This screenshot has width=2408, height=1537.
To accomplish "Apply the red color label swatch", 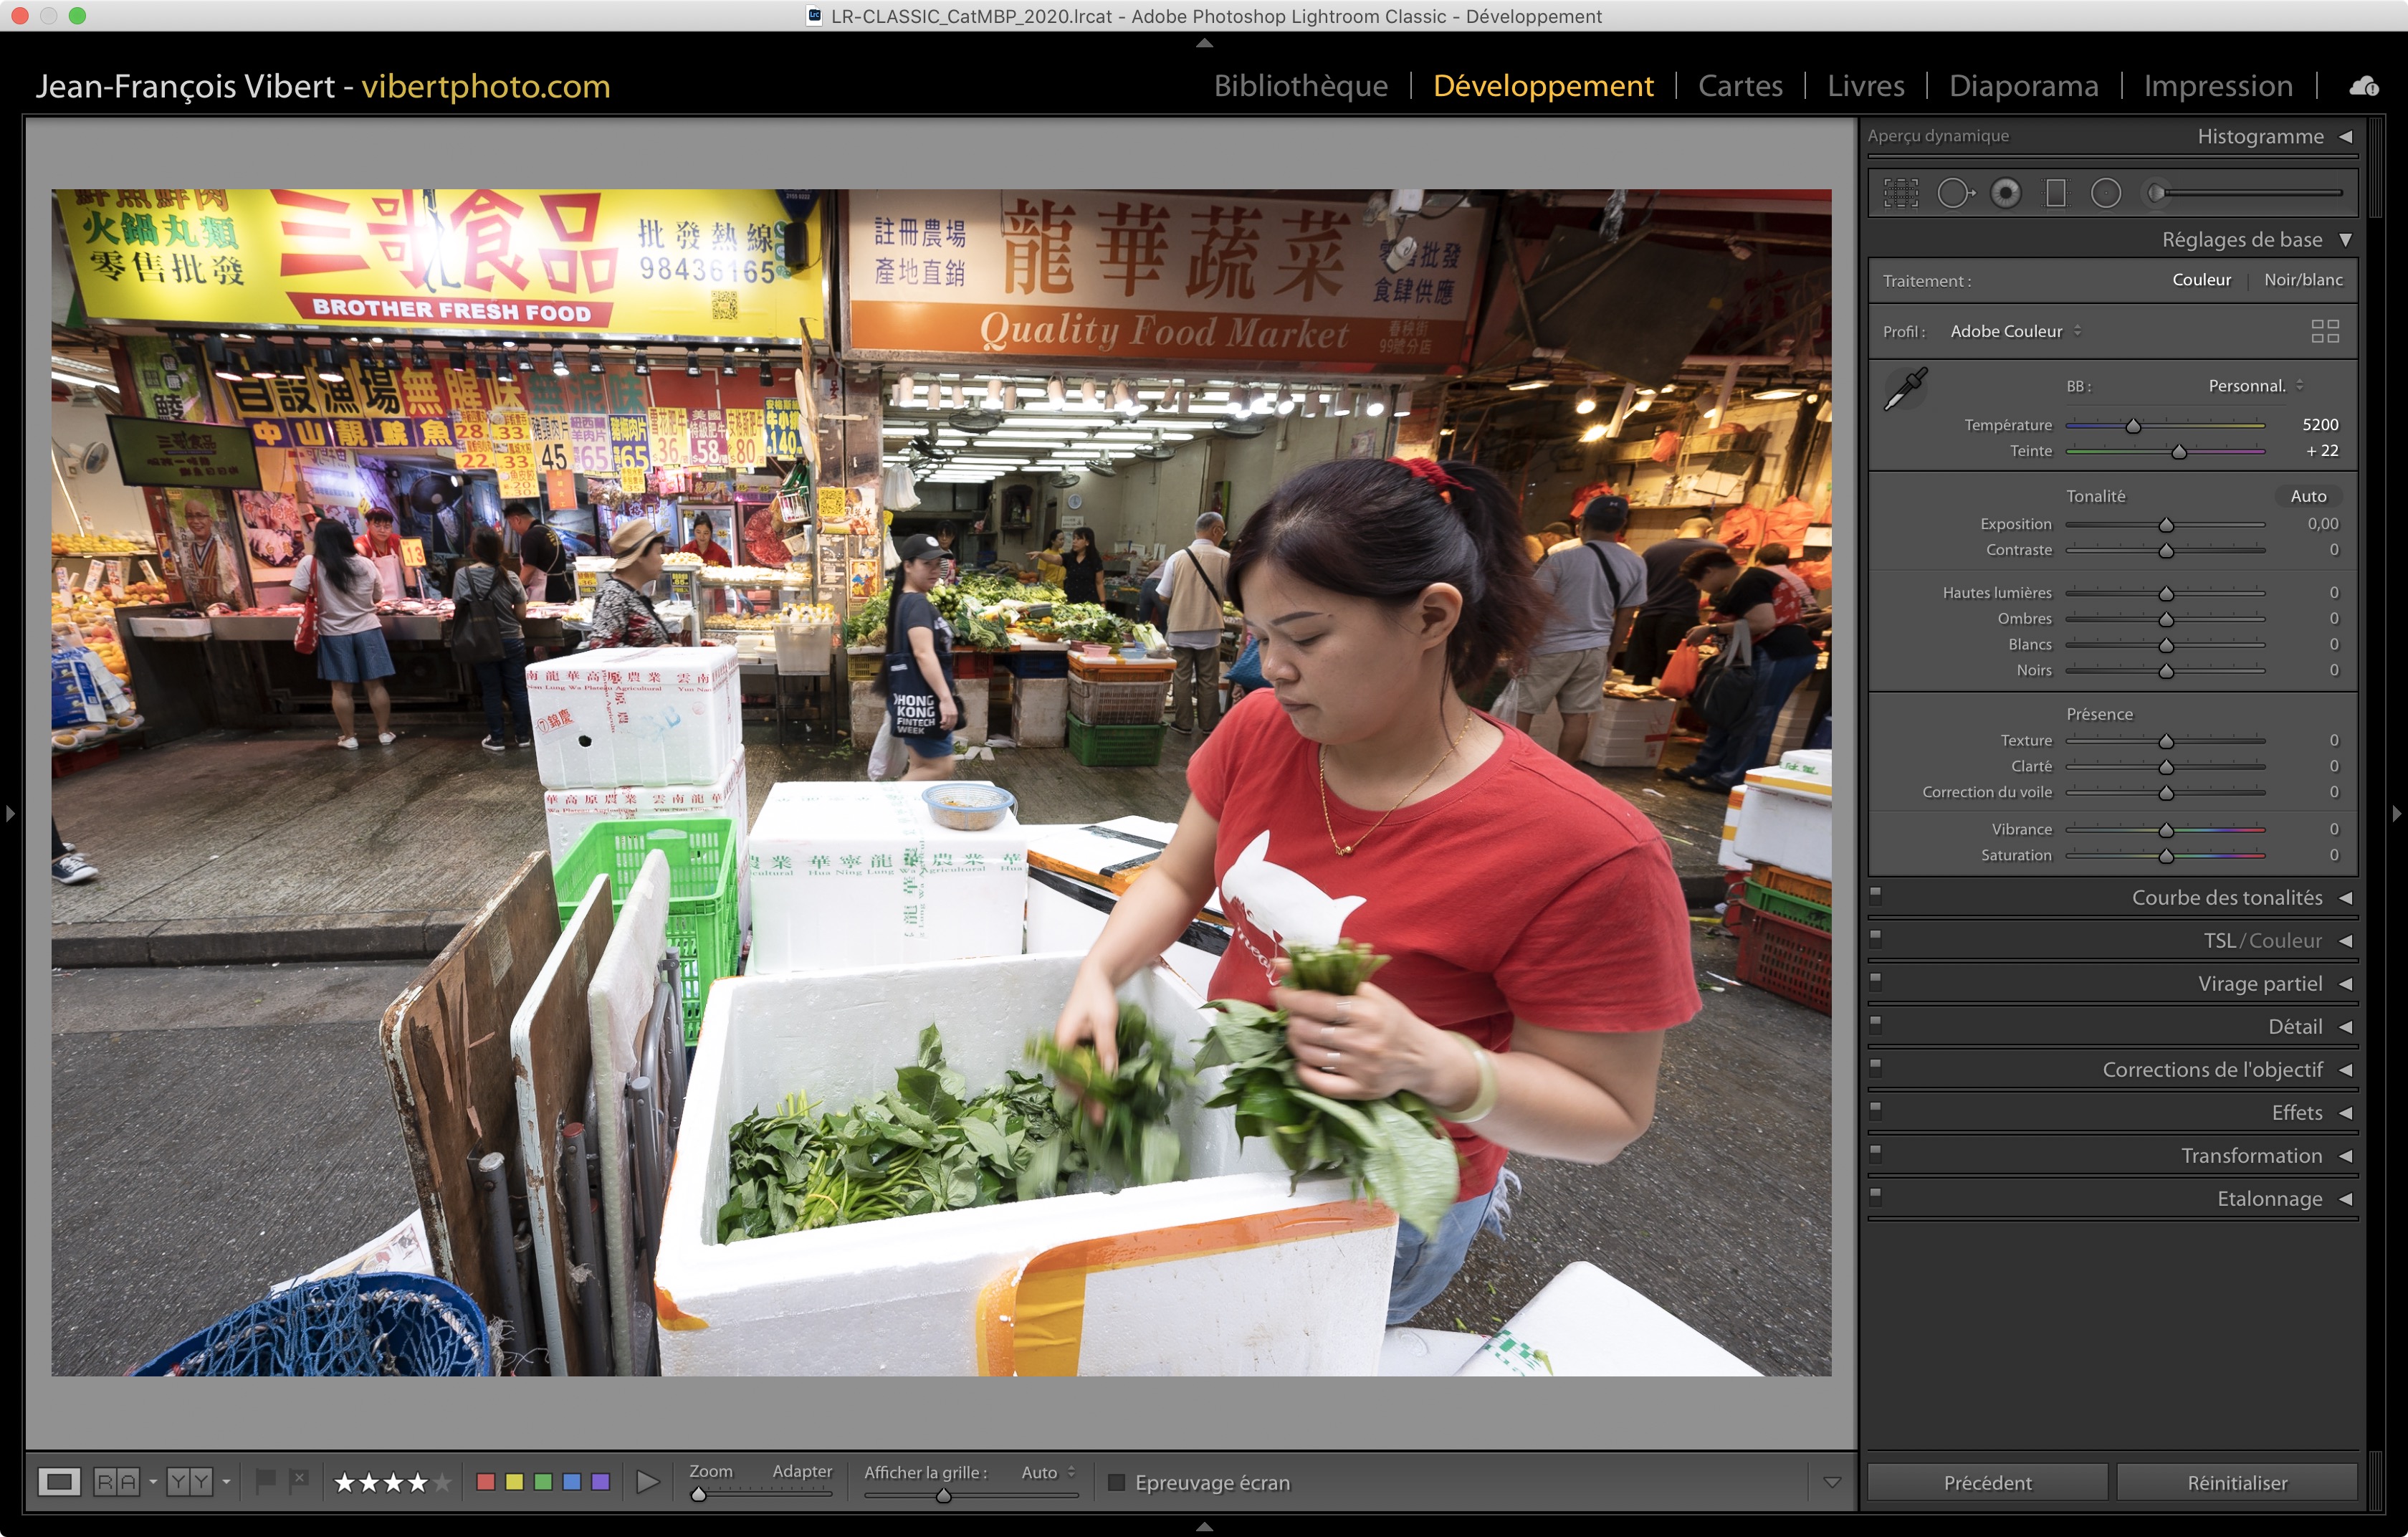I will [x=486, y=1482].
